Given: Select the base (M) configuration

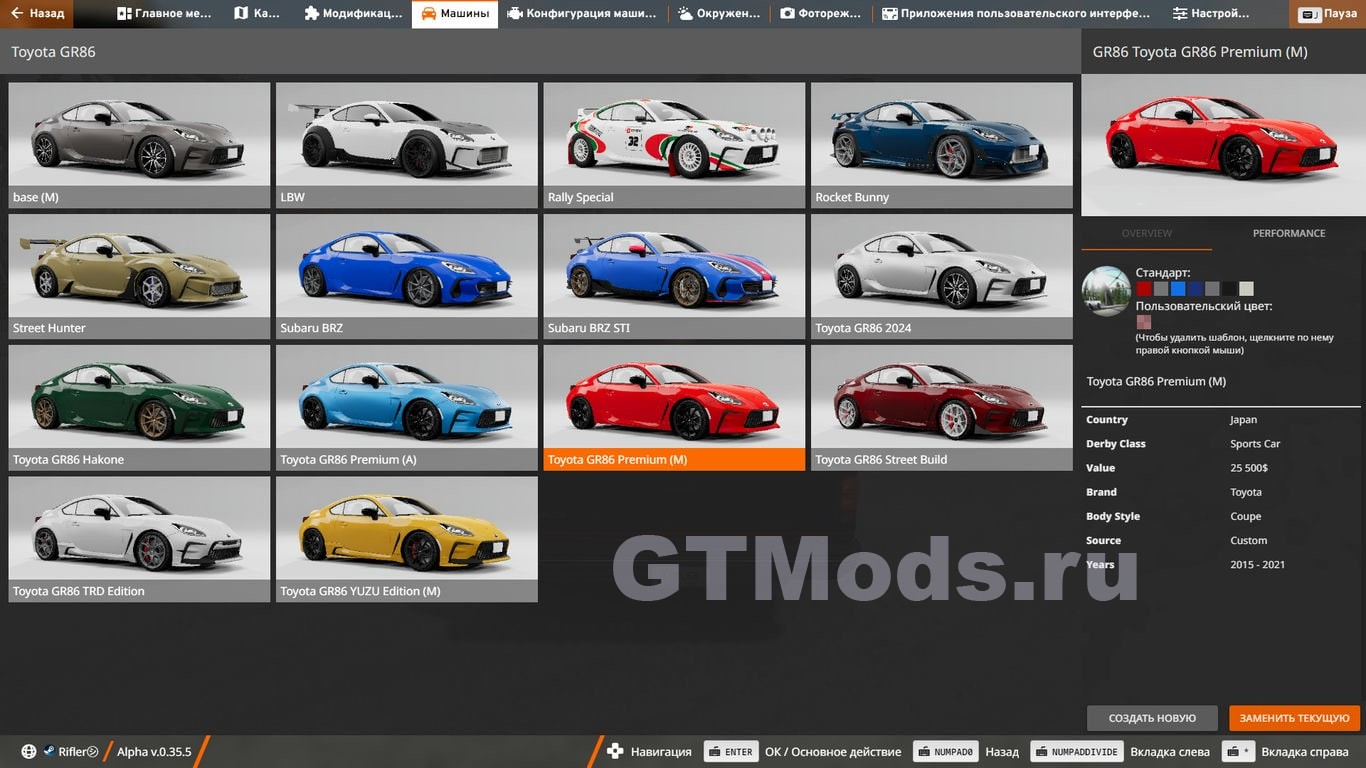Looking at the screenshot, I should (x=139, y=145).
